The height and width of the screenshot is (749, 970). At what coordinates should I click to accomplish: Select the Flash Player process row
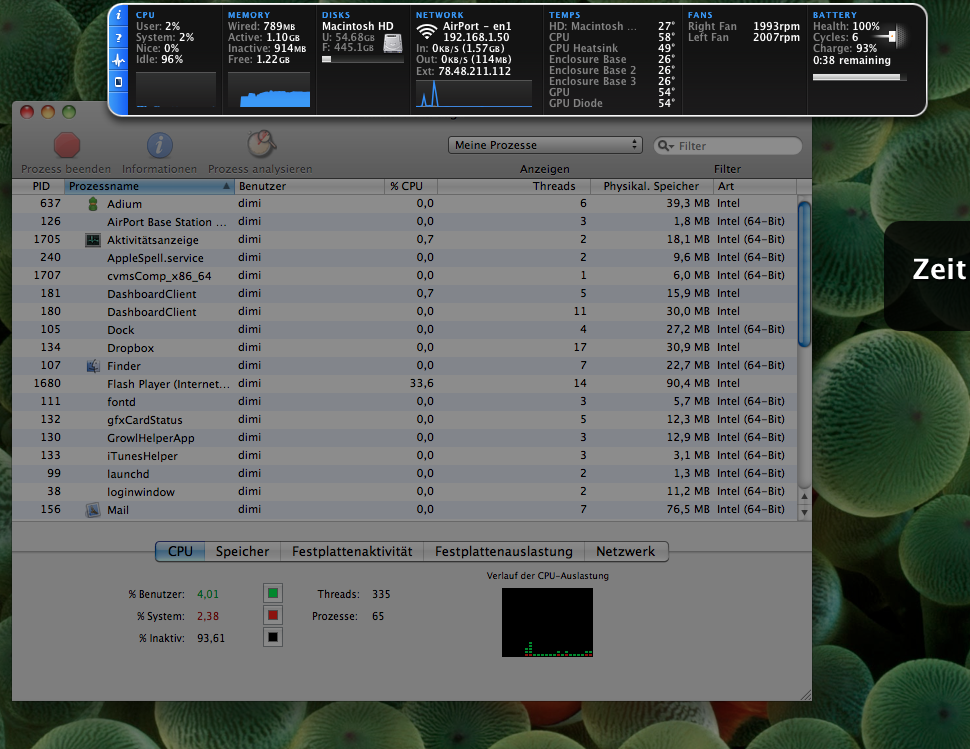click(405, 383)
